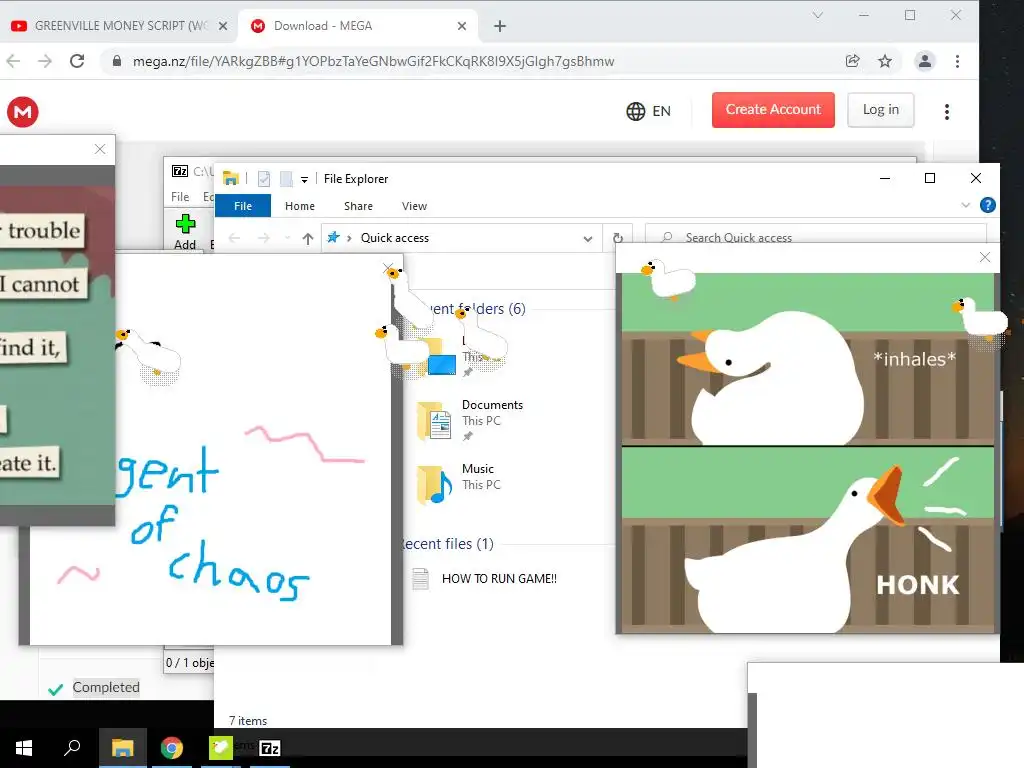Screen dimensions: 1024x768
Task: Click the File Explorer help question mark icon
Action: point(987,205)
